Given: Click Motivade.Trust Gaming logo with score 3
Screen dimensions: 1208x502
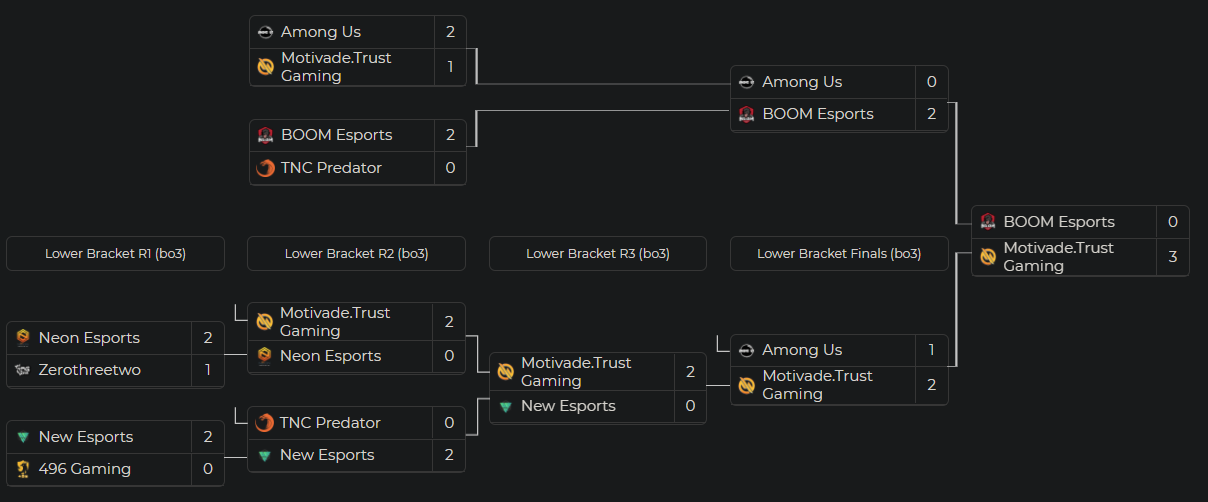Looking at the screenshot, I should [x=988, y=257].
